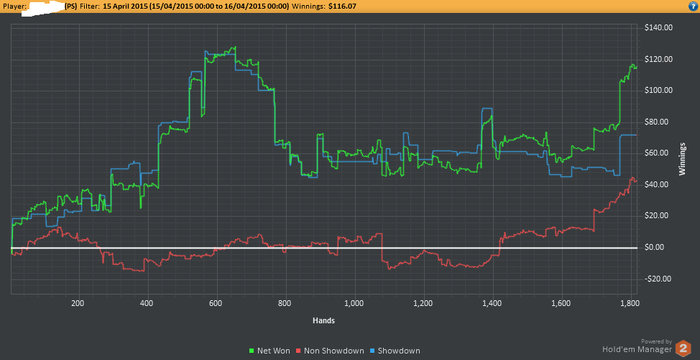Viewport: 700px width, 360px height.
Task: Click the red Non Showdown color swatch
Action: (300, 351)
